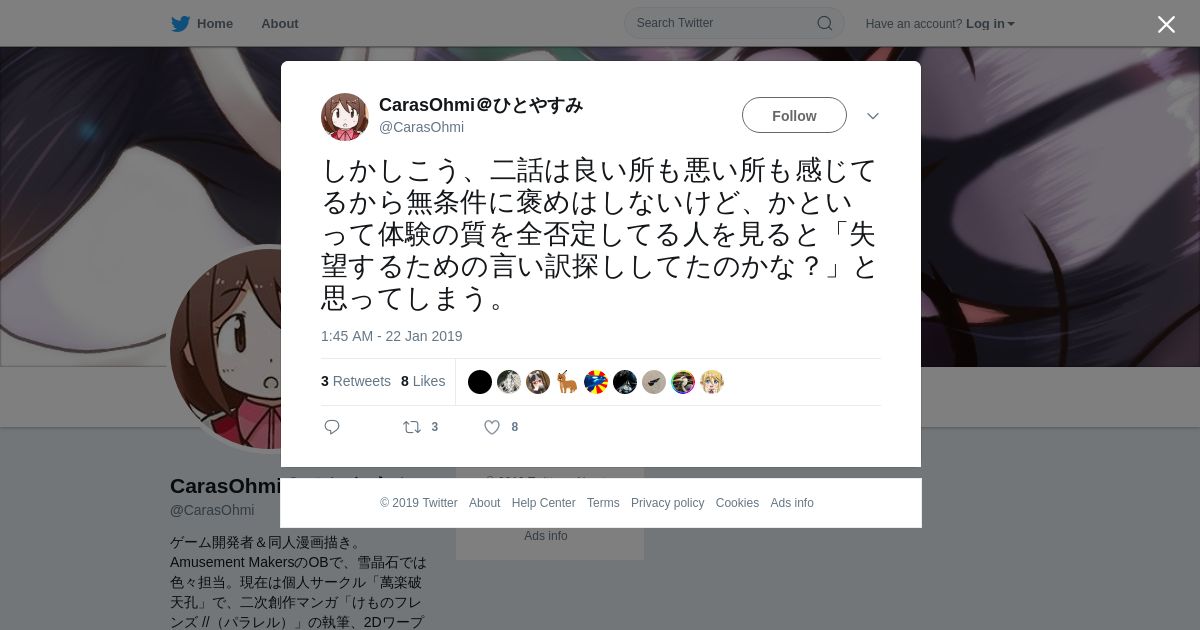Open the 3 Retweets list

tap(356, 381)
